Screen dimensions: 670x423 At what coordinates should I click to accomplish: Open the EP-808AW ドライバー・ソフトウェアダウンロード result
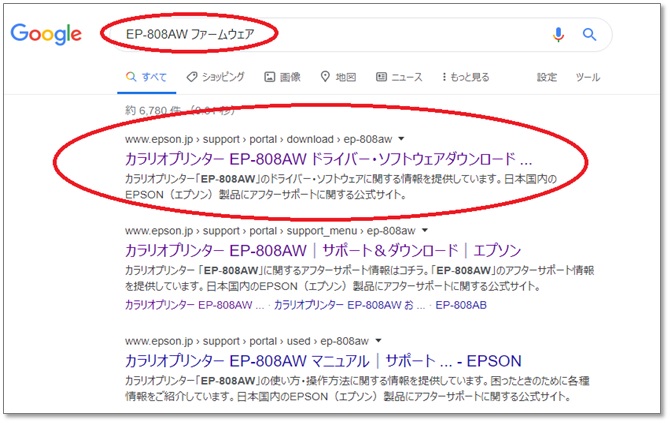point(328,159)
